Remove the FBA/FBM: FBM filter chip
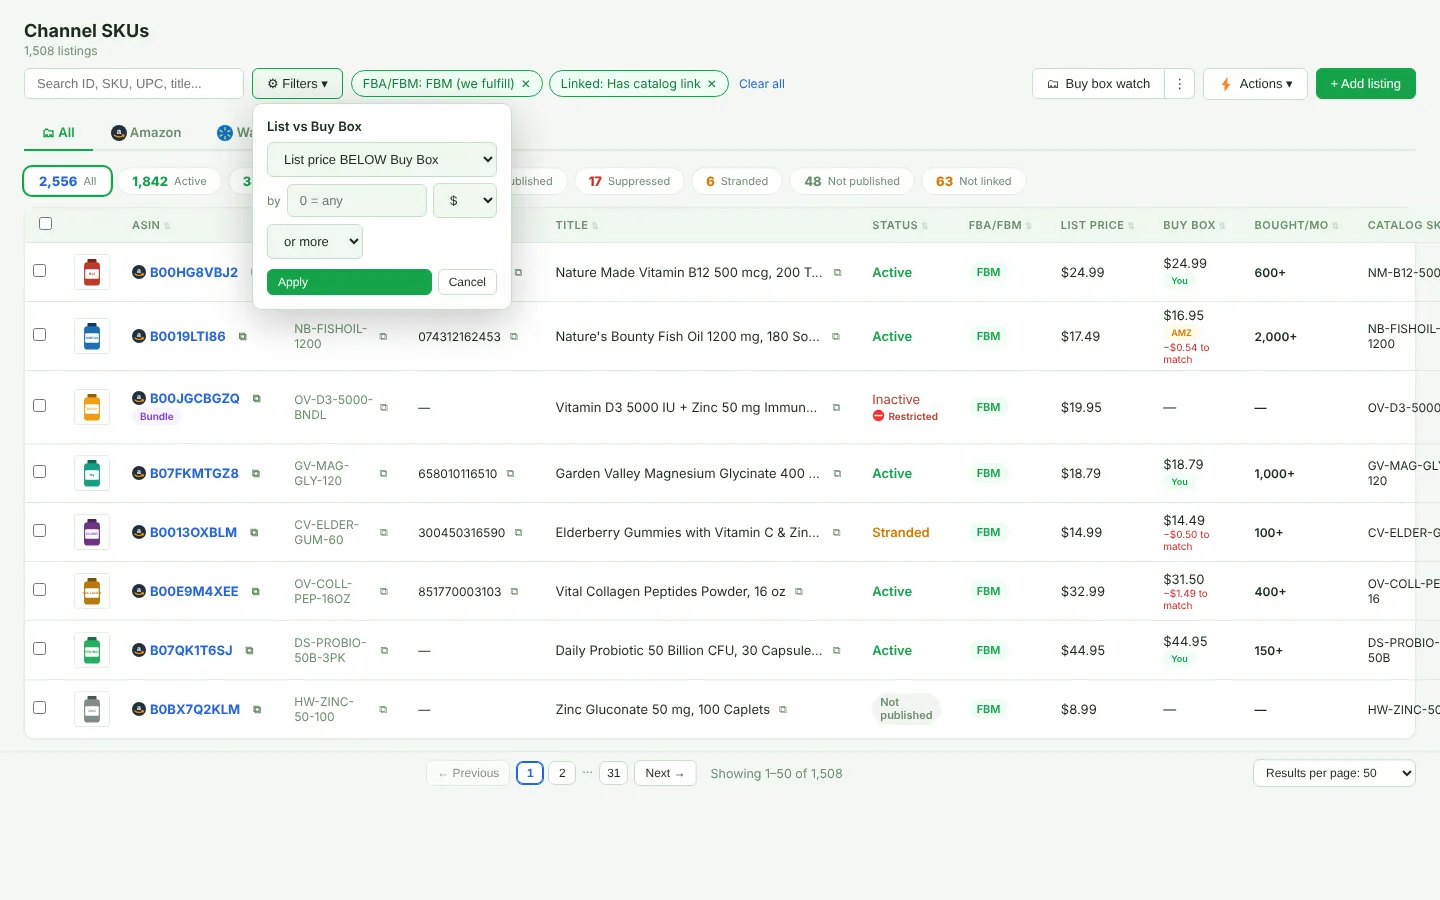 pos(526,84)
